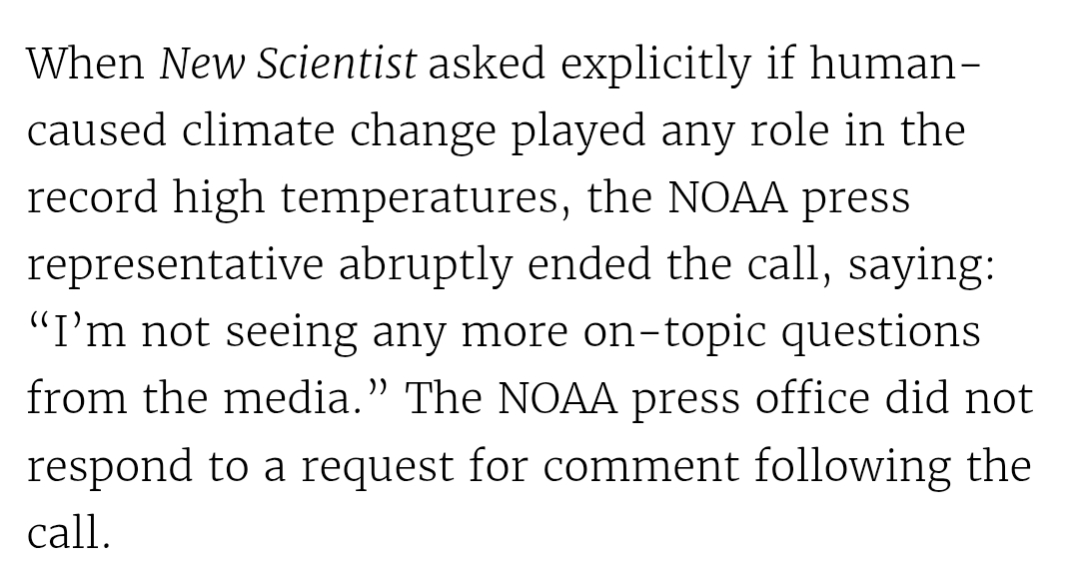This screenshot has height=578, width=1079.
Task: Click the italic "New Scientist" text
Action: (x=288, y=65)
